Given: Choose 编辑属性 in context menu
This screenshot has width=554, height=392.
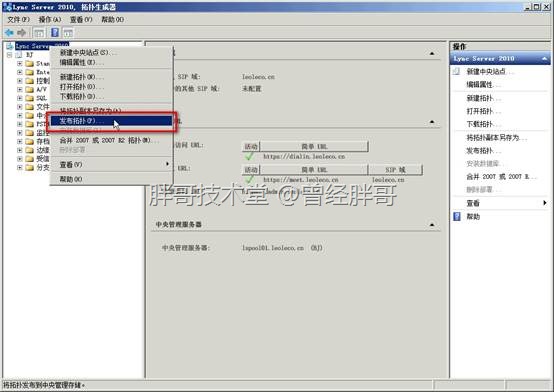Looking at the screenshot, I should tap(111, 63).
